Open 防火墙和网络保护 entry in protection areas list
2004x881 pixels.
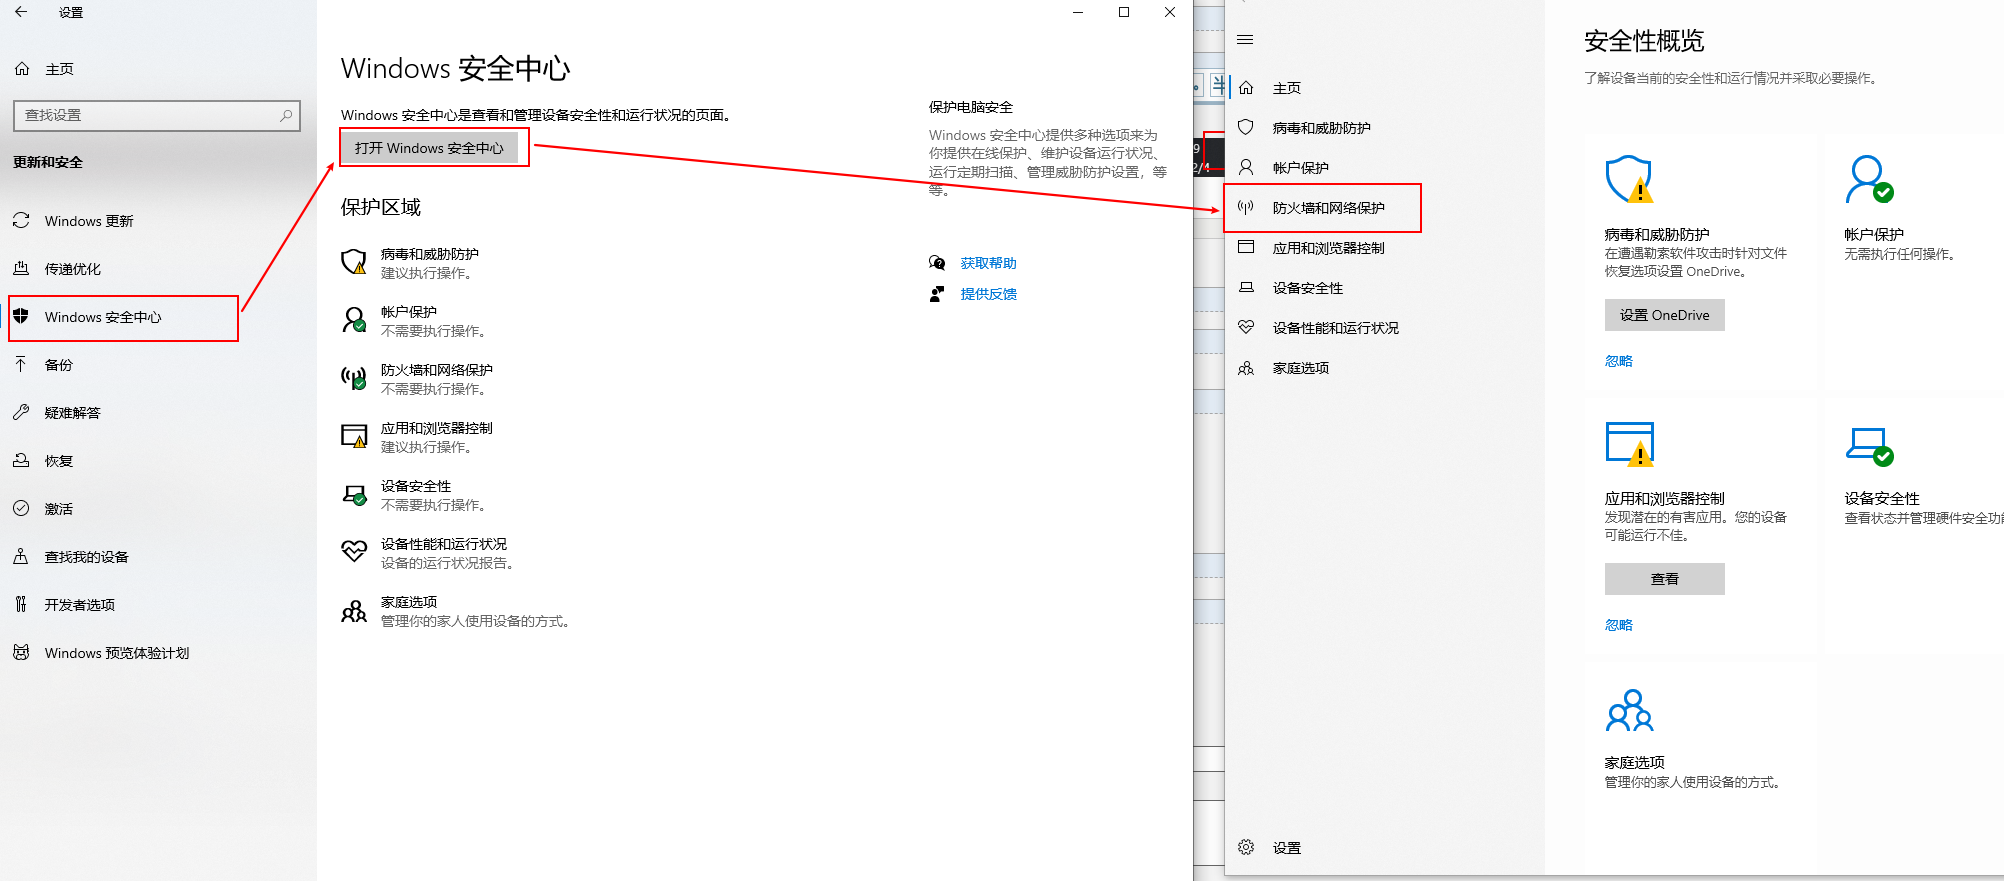(437, 379)
